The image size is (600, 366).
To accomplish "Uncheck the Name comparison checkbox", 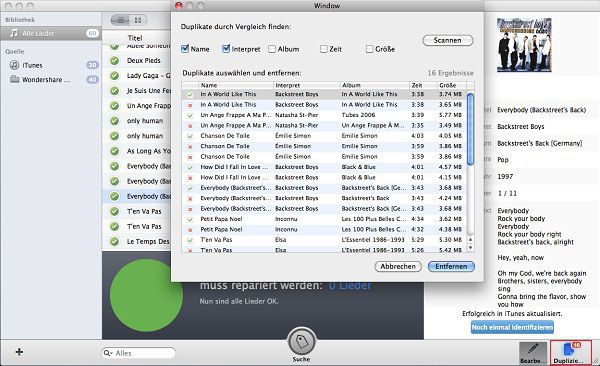I will 185,49.
